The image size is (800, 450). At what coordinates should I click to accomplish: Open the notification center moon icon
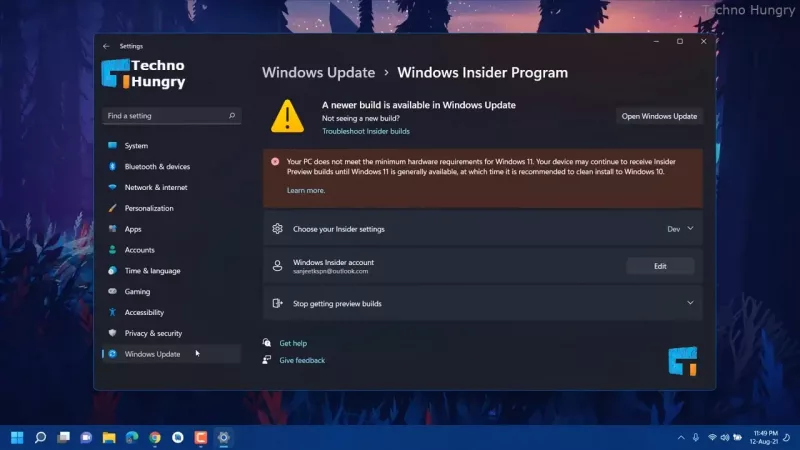coord(787,437)
